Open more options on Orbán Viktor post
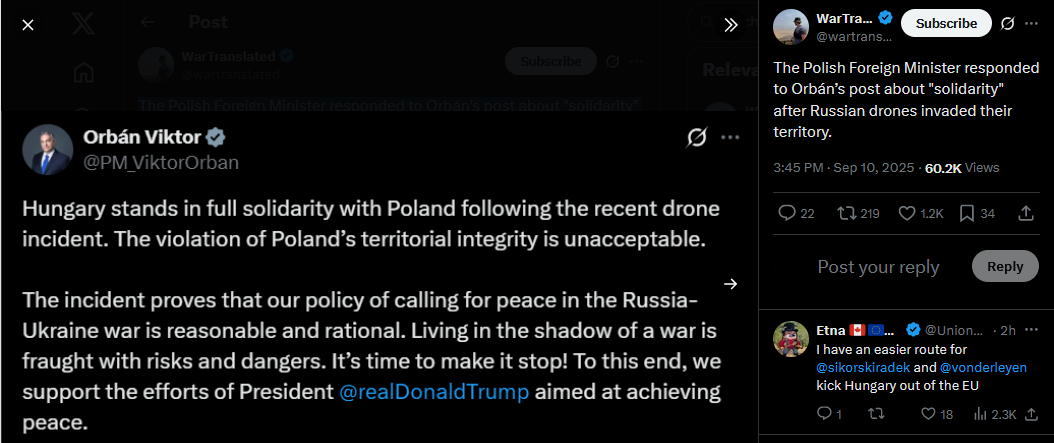This screenshot has width=1054, height=443. pos(730,138)
